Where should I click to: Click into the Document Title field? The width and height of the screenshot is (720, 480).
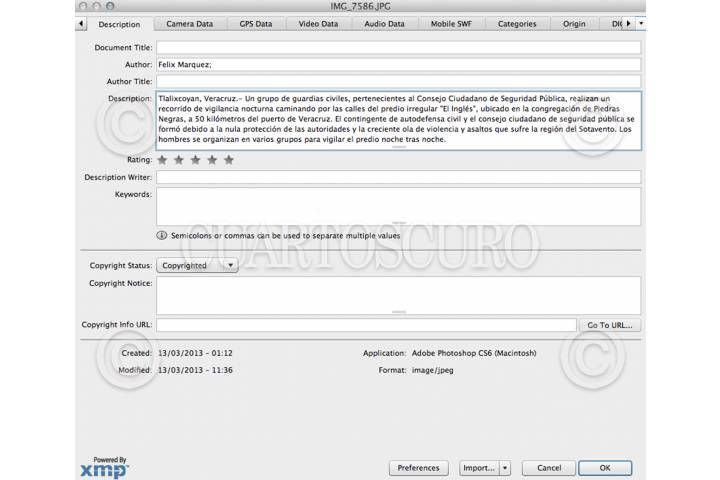pyautogui.click(x=398, y=47)
